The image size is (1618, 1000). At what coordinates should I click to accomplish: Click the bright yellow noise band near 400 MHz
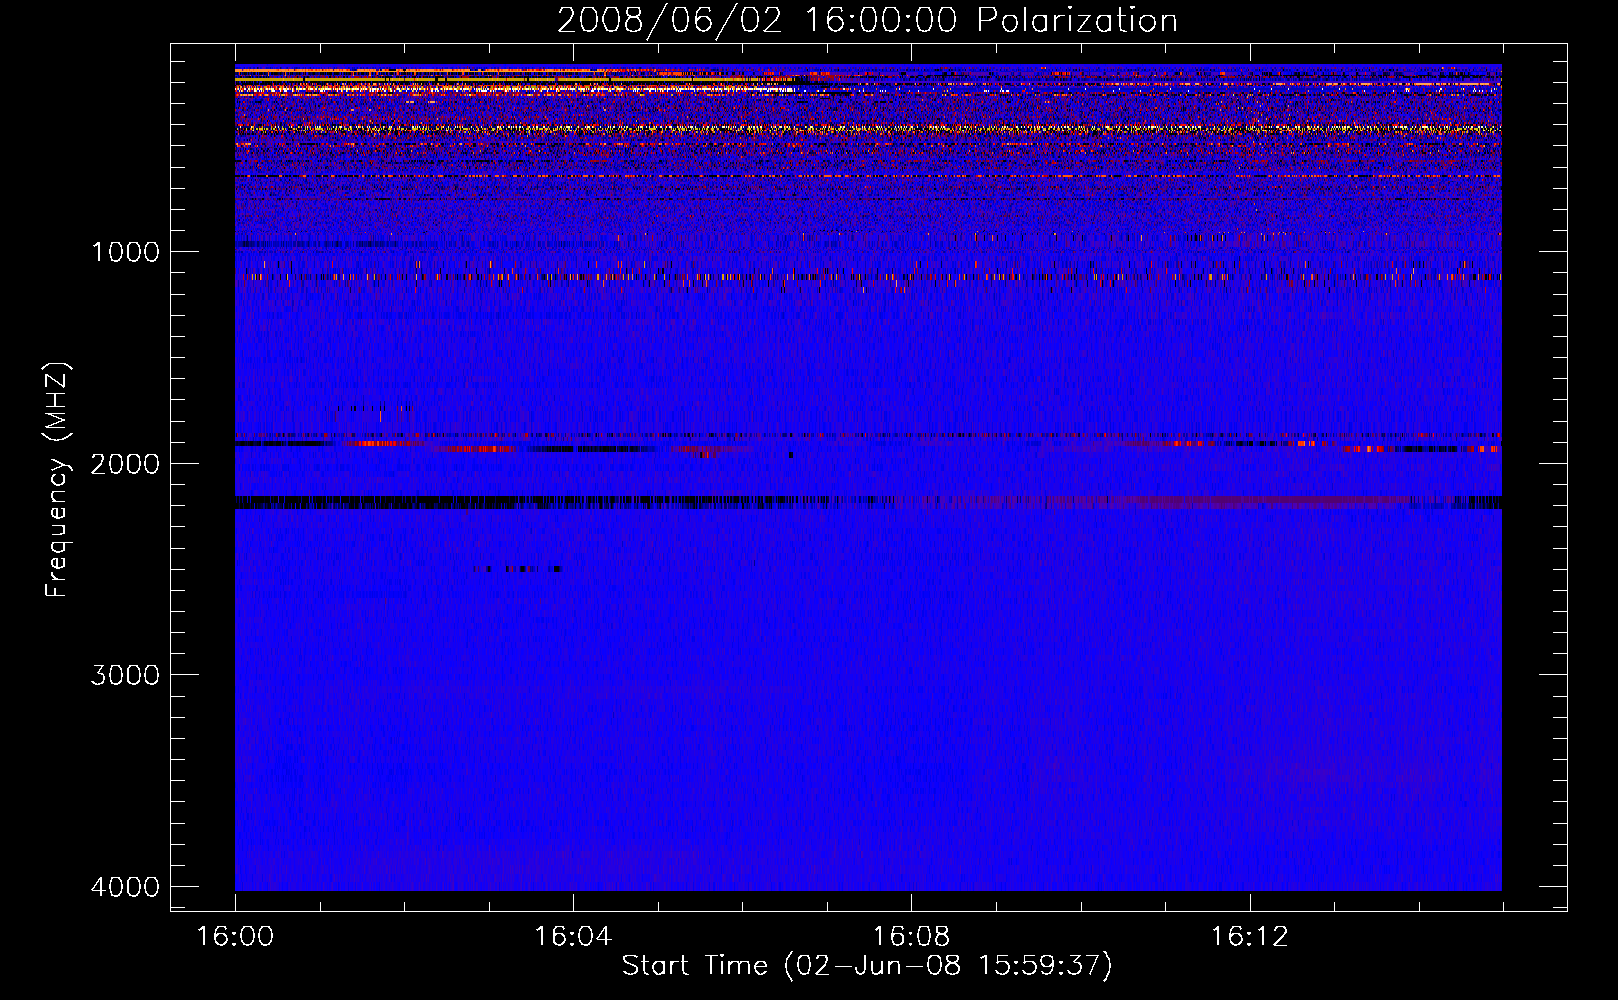point(868,129)
